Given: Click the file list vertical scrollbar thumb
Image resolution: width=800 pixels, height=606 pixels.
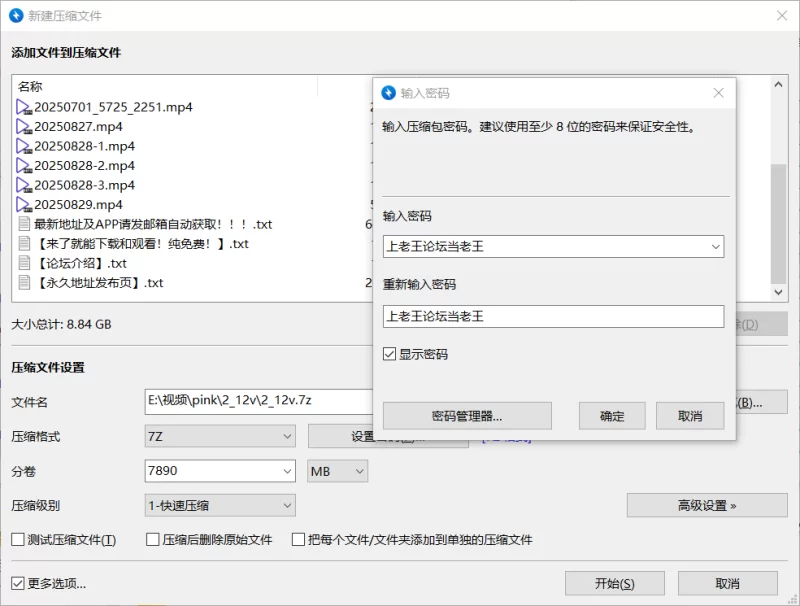Looking at the screenshot, I should coord(778,223).
